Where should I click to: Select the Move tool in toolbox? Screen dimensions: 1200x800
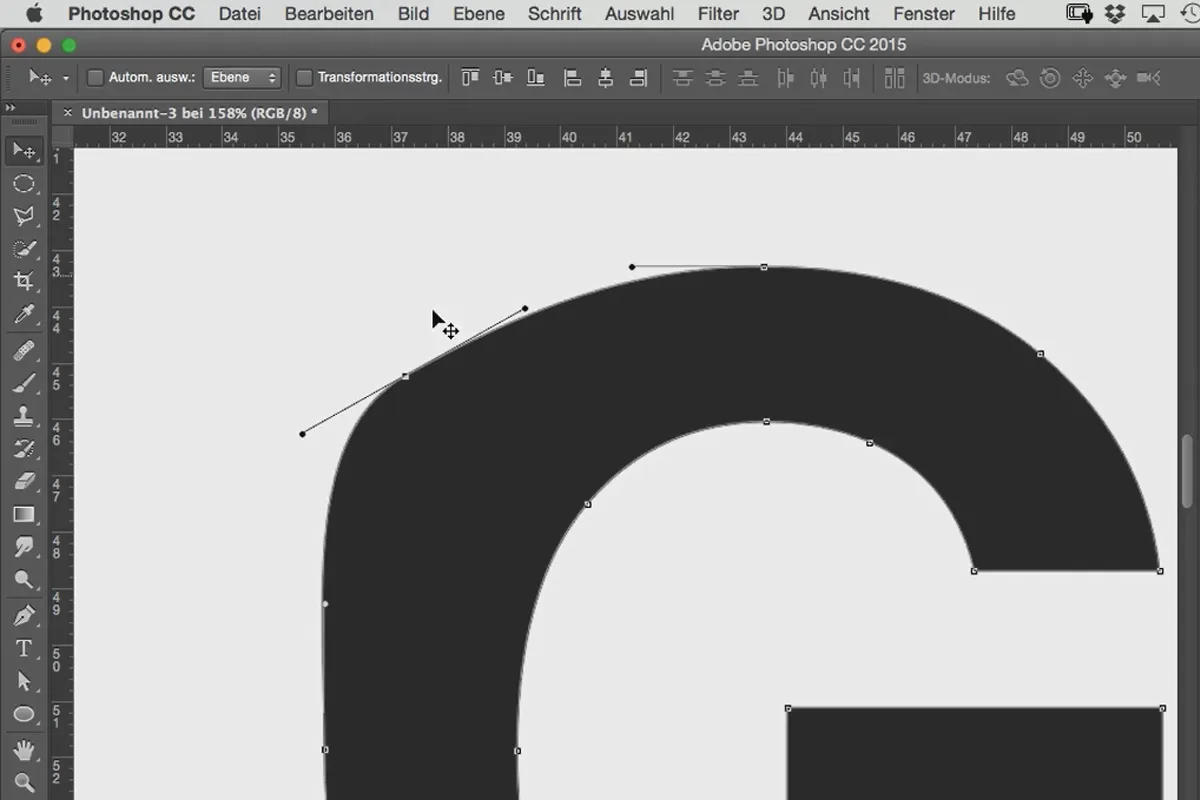click(24, 151)
